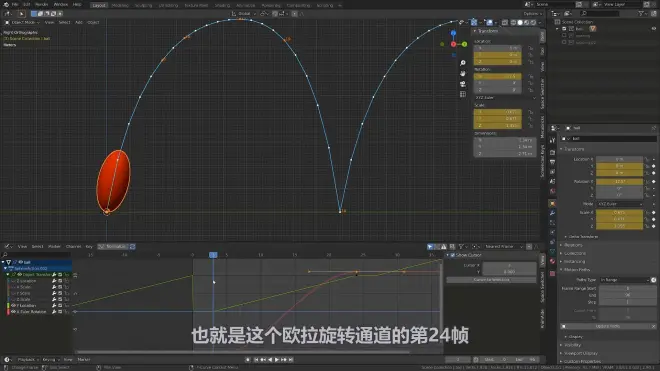Viewport: 660px width, 371px height.
Task: Click the wrench icon on X Euler Rotation channel
Action: [x=54, y=312]
